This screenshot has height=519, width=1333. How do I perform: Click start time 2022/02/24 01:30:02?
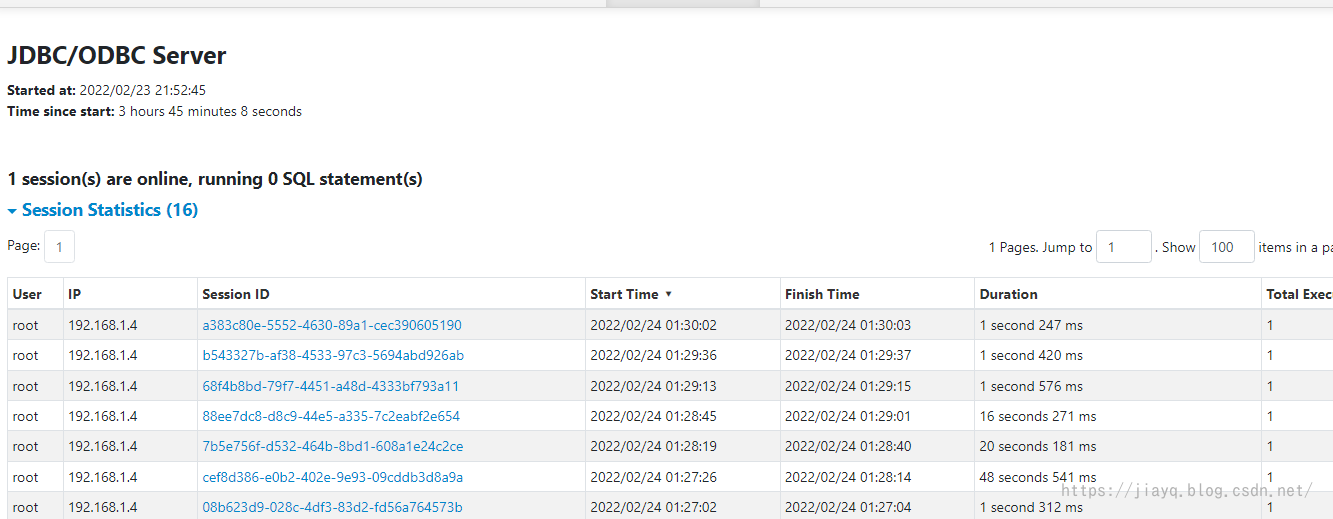653,325
